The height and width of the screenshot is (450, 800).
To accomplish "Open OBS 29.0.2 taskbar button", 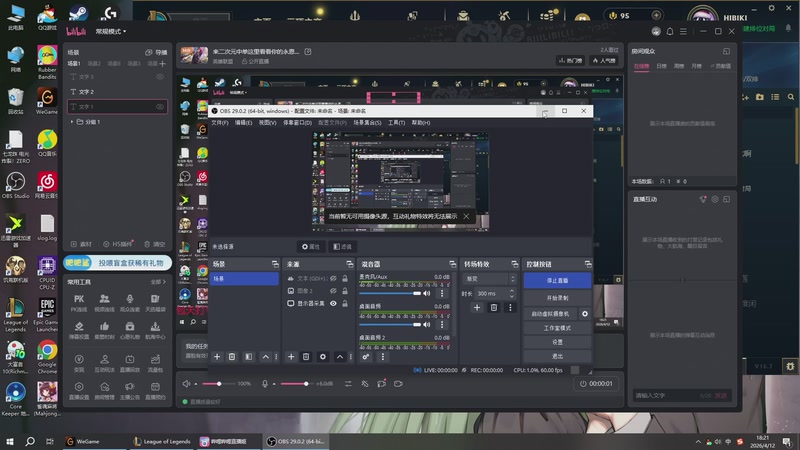I will 296,441.
